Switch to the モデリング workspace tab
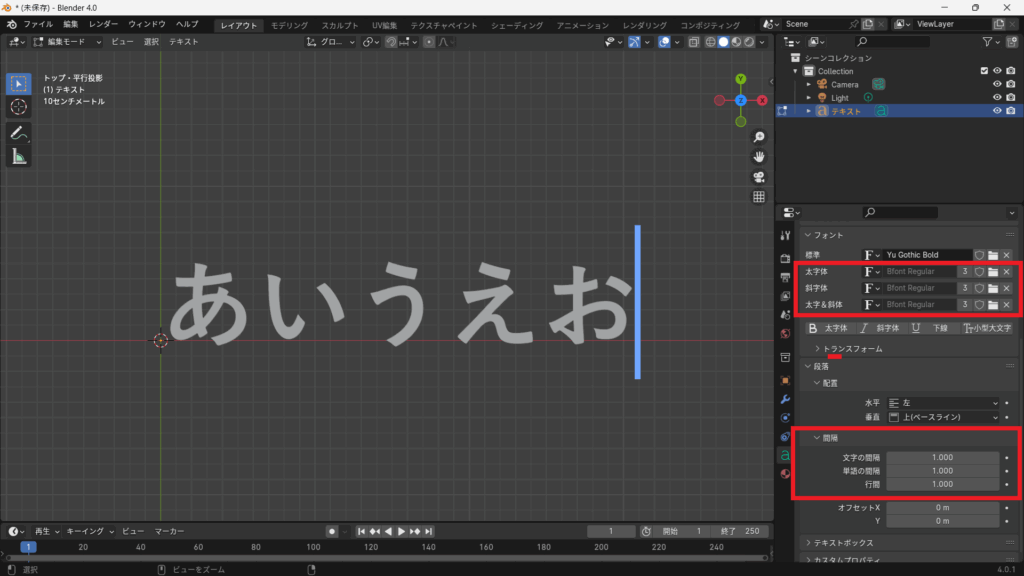The height and width of the screenshot is (576, 1024). pos(290,25)
